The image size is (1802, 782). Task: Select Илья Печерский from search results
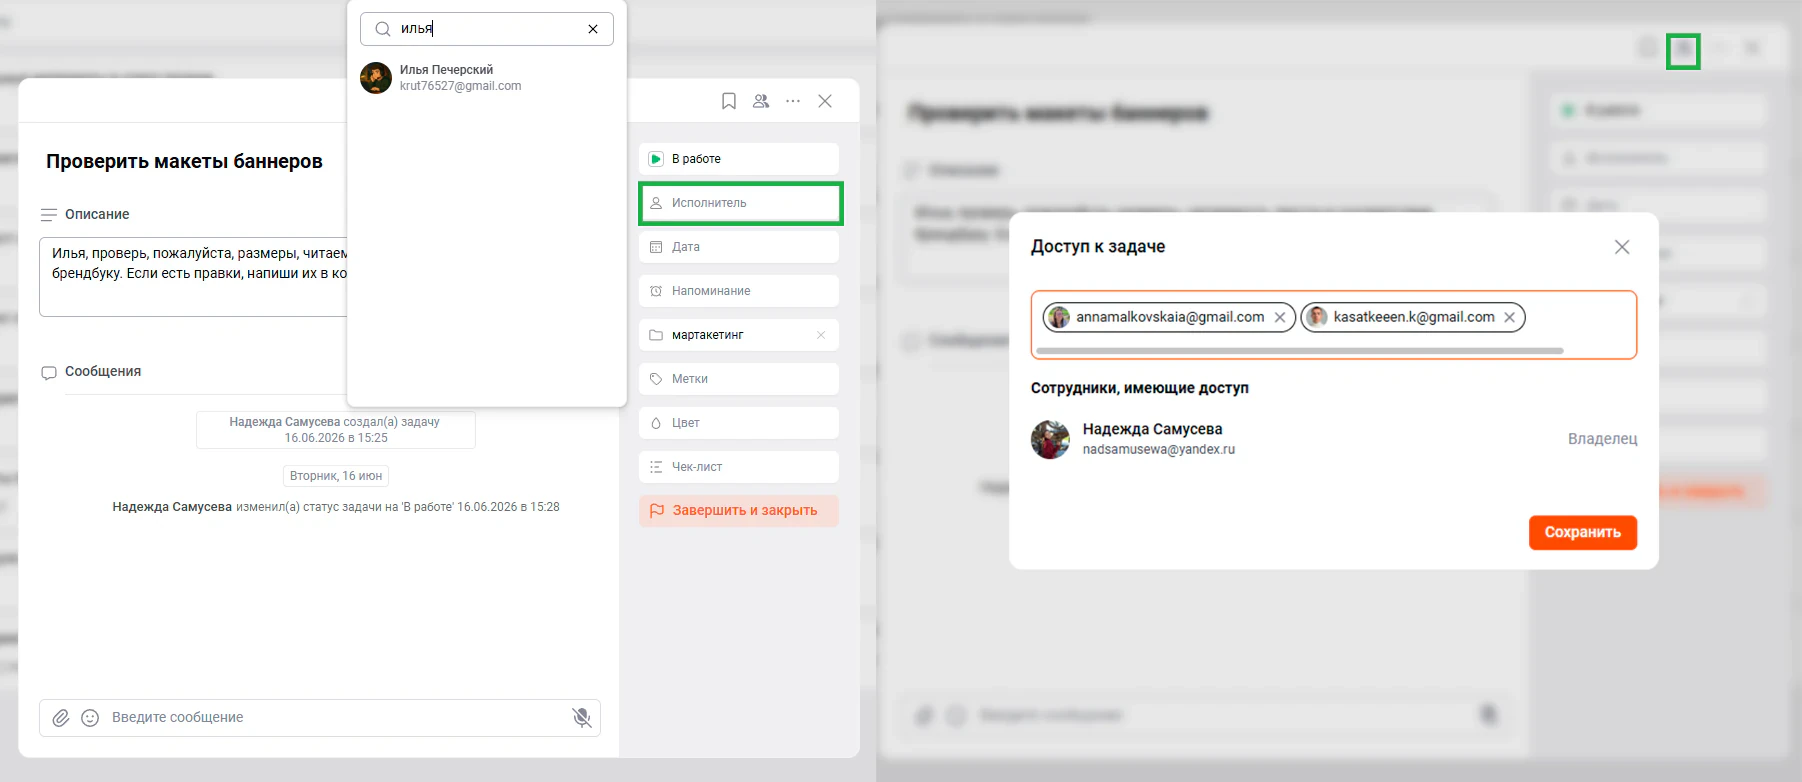[486, 78]
